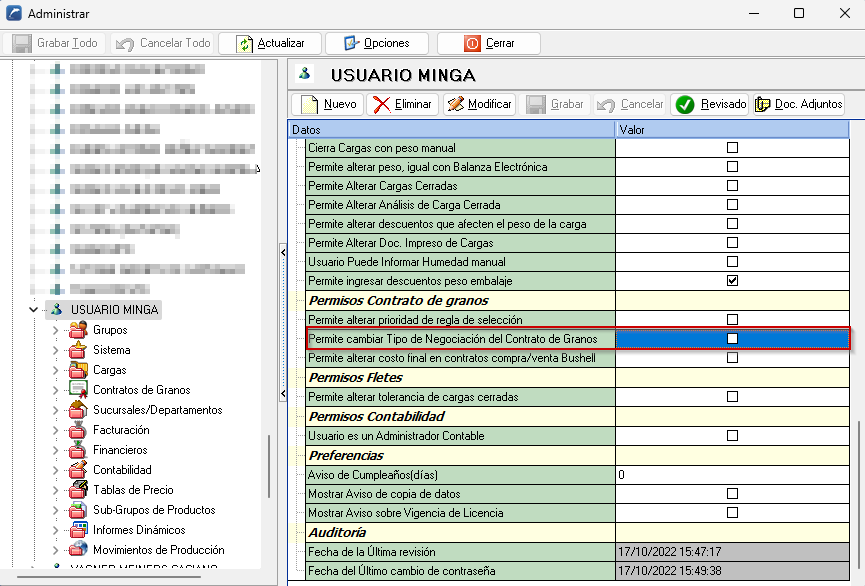
Task: Click the Doc. Adjuntos folder icon
Action: pos(763,104)
